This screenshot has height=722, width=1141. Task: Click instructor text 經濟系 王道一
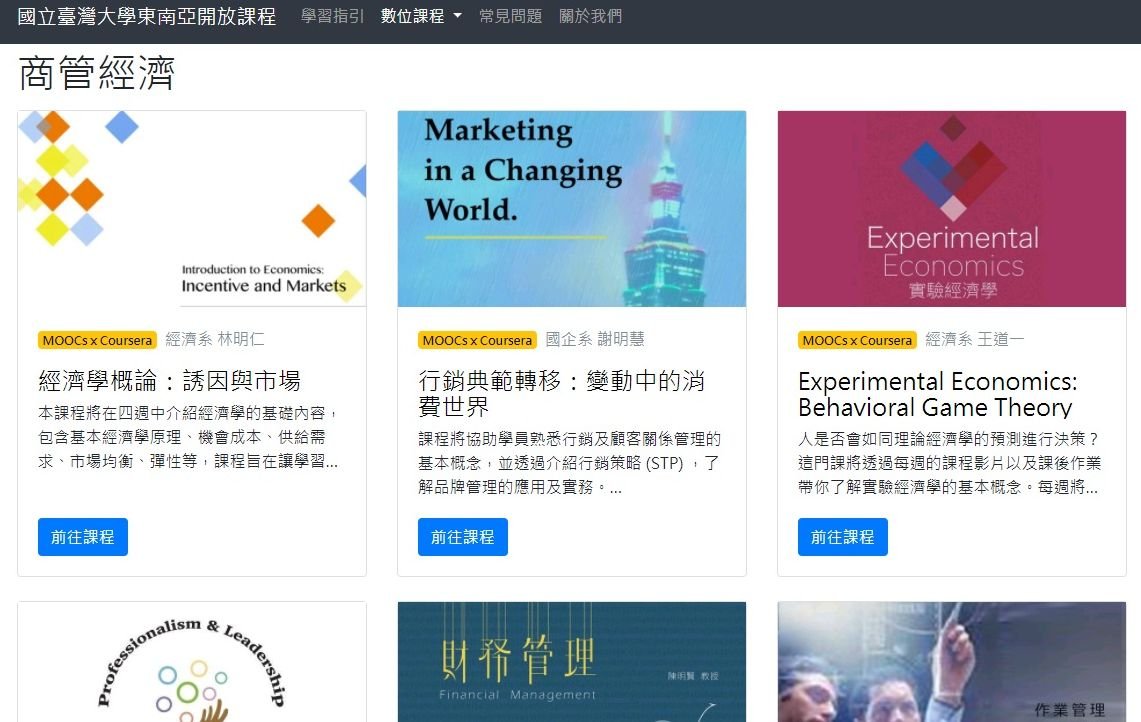974,339
